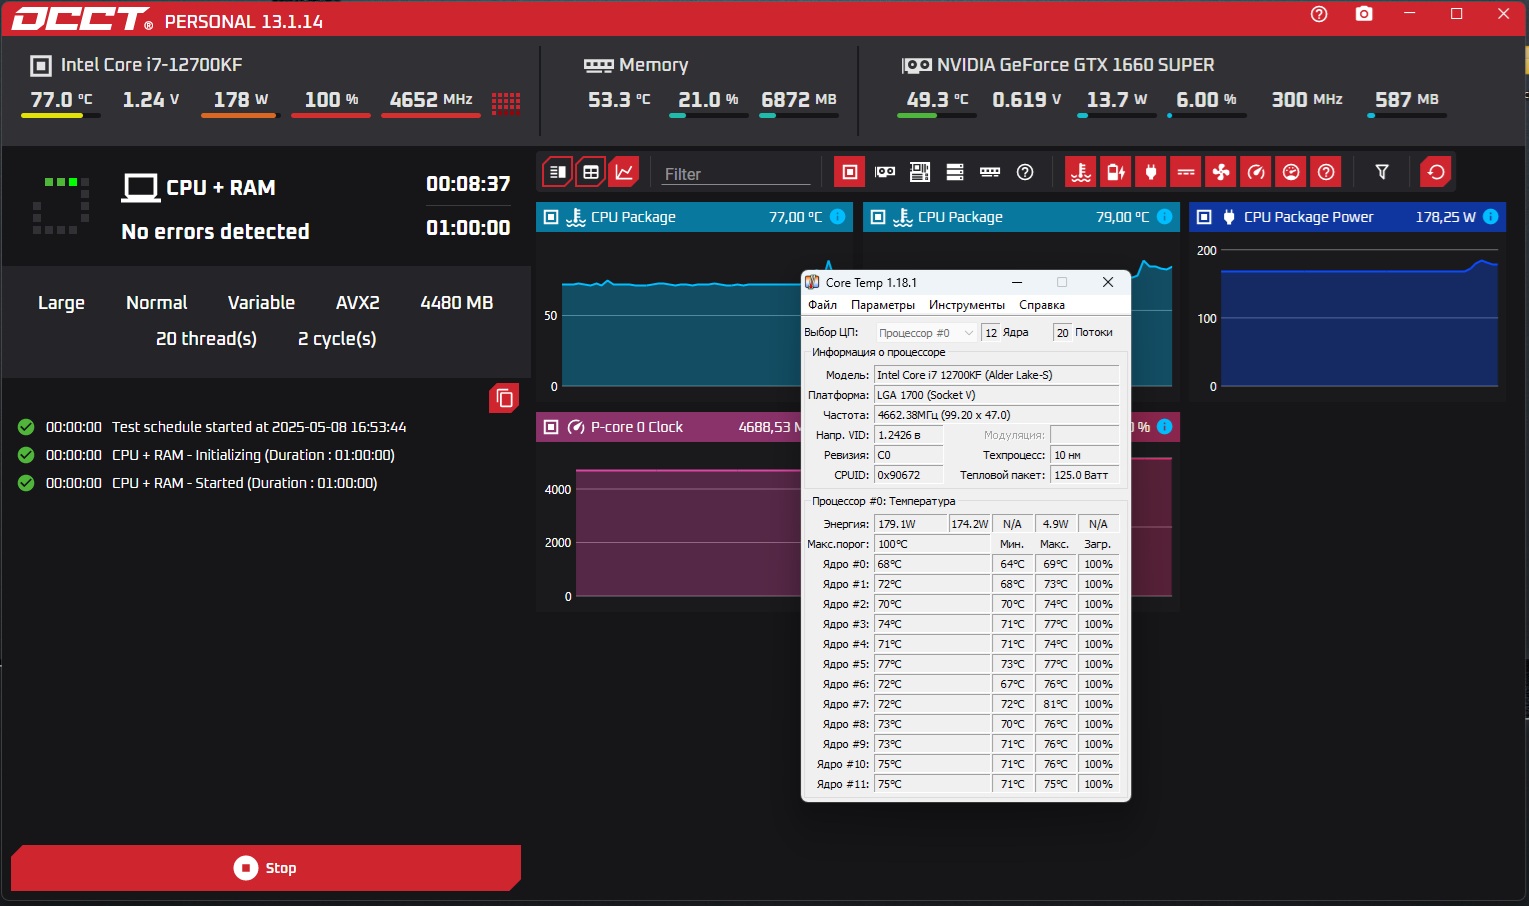1529x906 pixels.
Task: Click the 'AVX2' instruction set setting
Action: coord(358,303)
